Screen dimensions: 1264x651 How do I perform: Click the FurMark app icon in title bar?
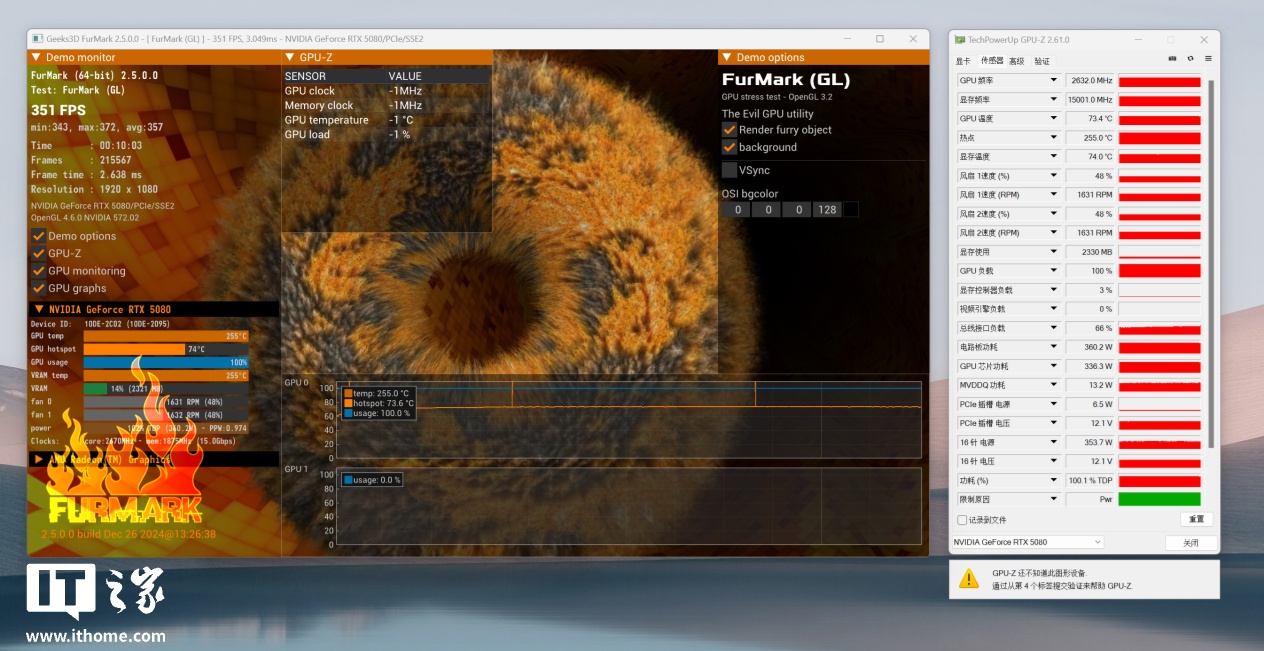coord(36,39)
